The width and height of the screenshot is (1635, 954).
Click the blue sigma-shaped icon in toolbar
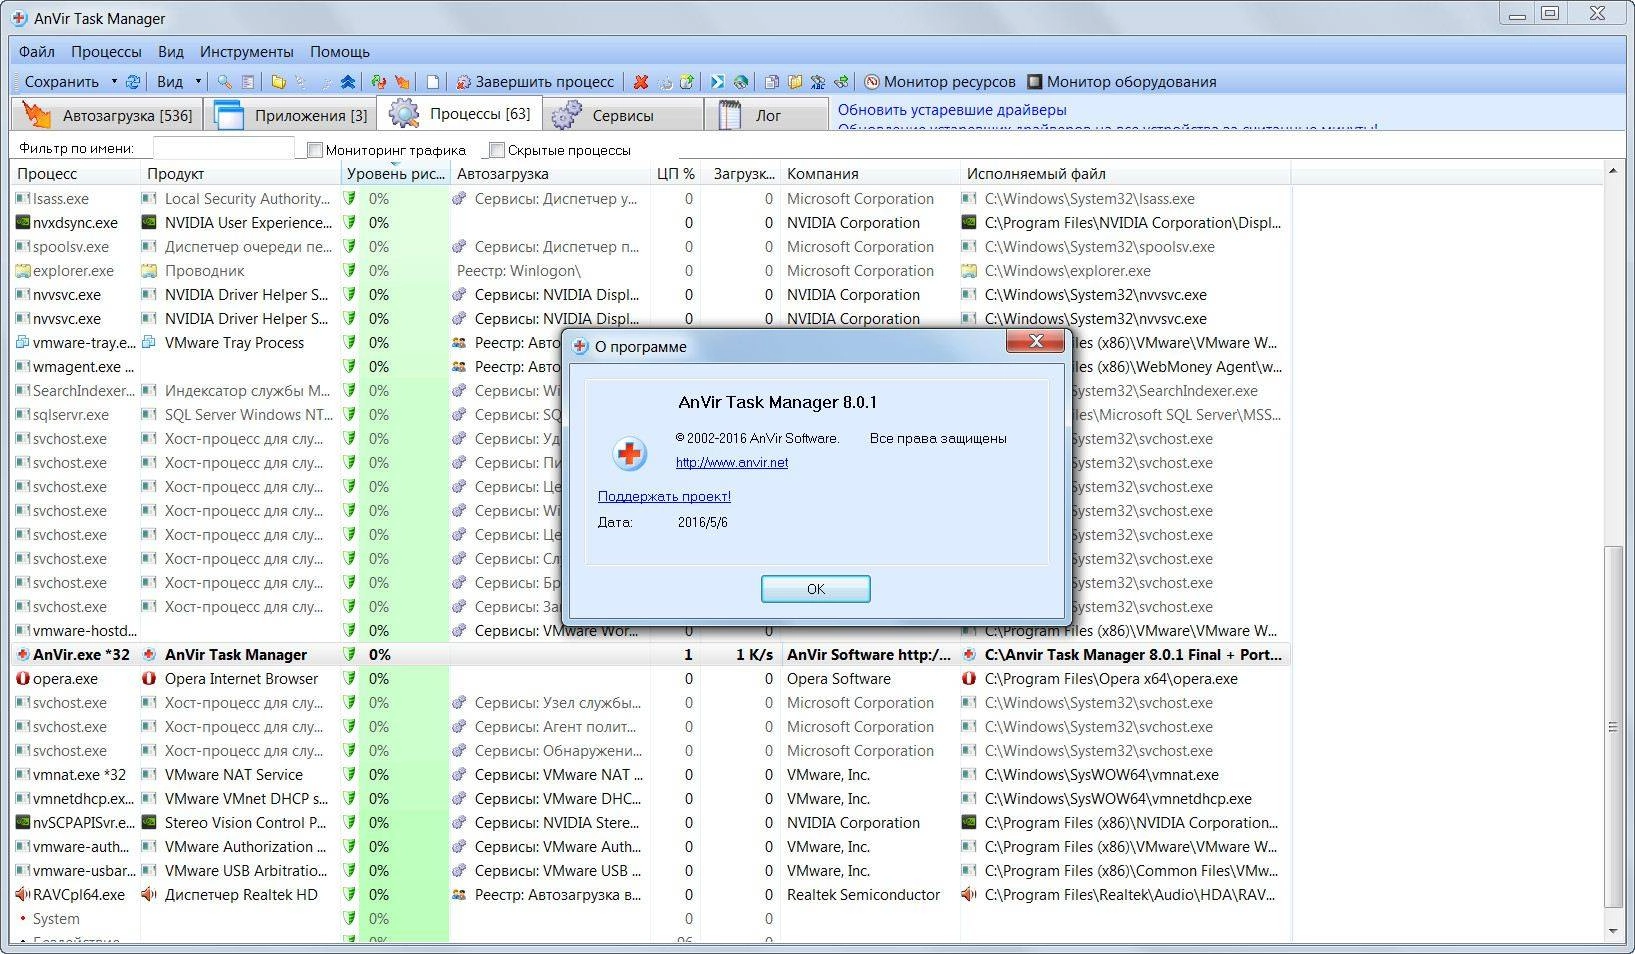tap(717, 82)
